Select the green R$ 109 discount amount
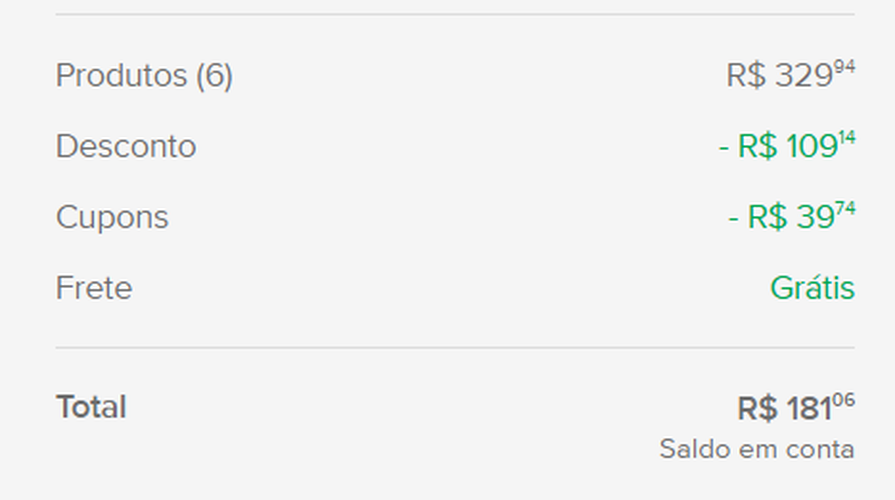This screenshot has height=500, width=895. (787, 146)
